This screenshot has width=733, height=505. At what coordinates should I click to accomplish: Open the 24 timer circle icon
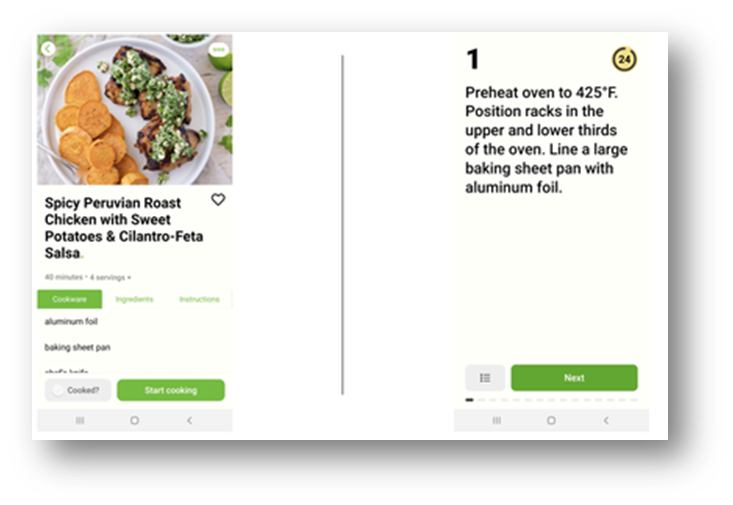pyautogui.click(x=625, y=59)
